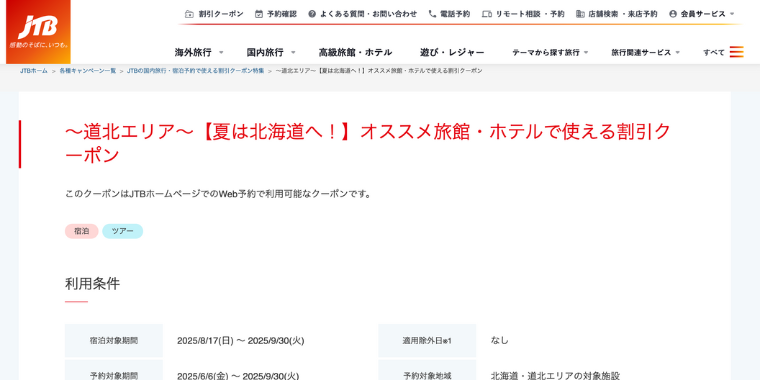Select the 遊び・レジャー menu item
This screenshot has height=380, width=760.
(452, 52)
